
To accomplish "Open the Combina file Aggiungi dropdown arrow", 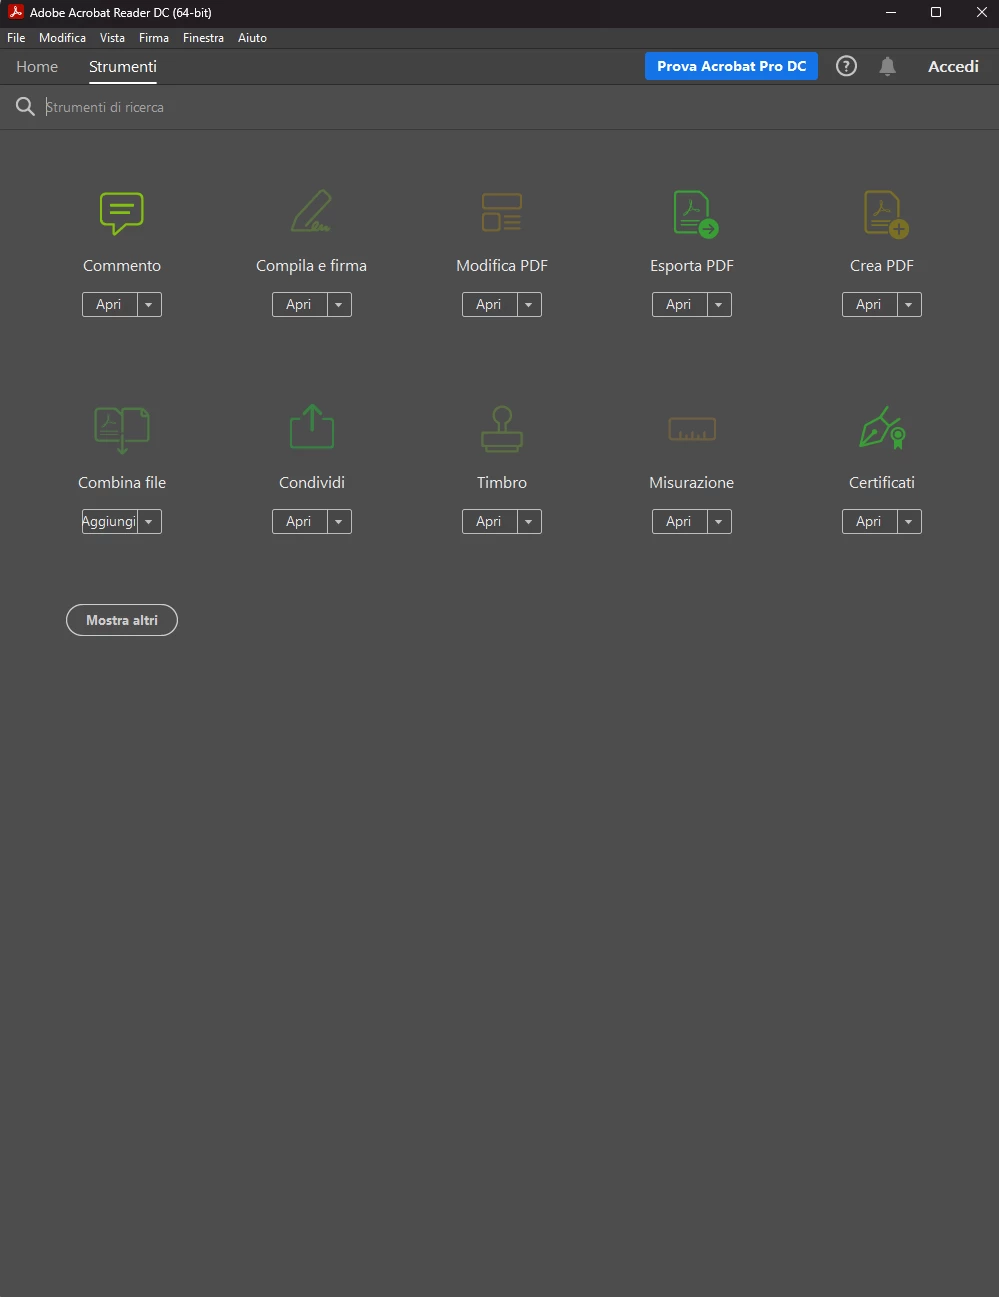I will click(x=148, y=521).
